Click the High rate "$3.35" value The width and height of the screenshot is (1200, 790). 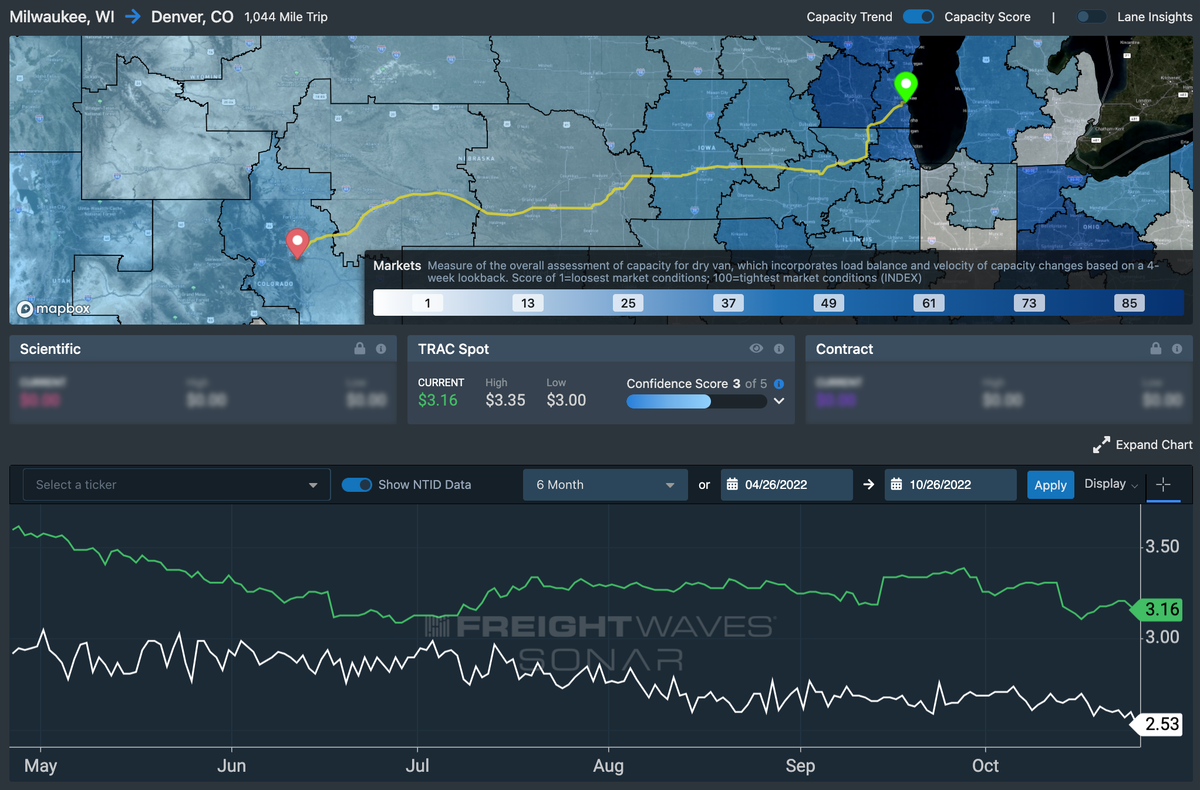click(506, 400)
